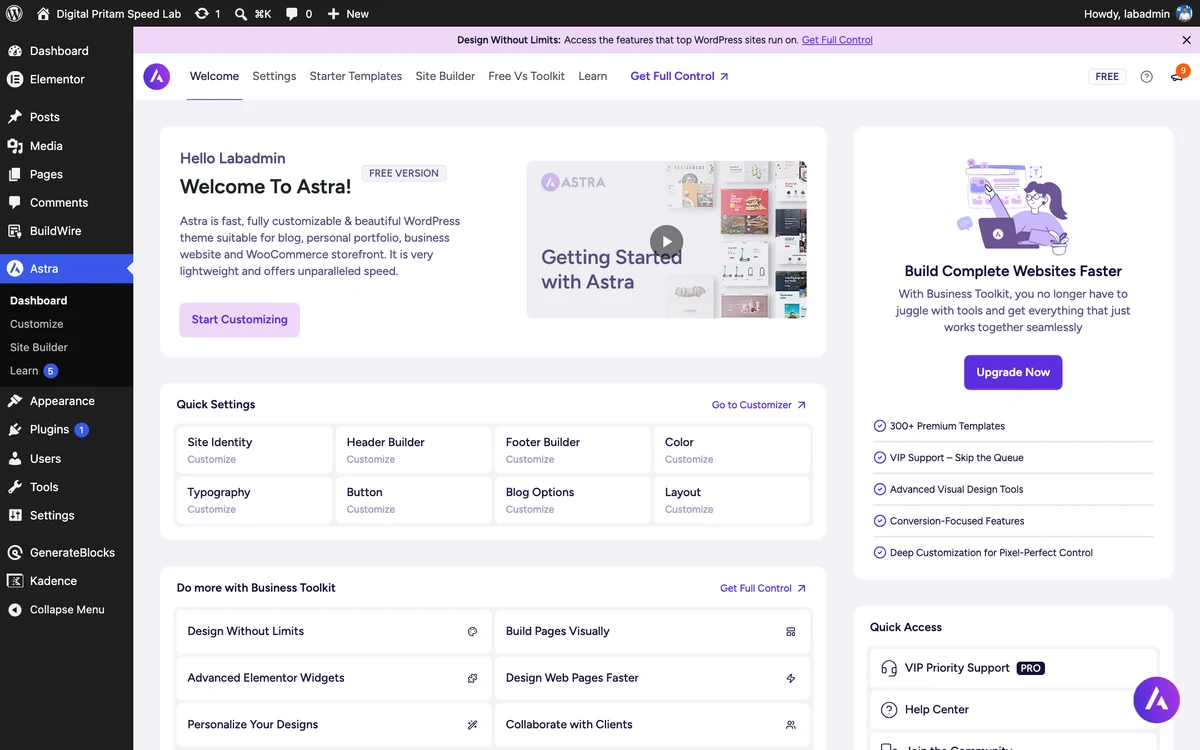Click the Upgrade Now button
Viewport: 1200px width, 750px height.
(x=1013, y=372)
